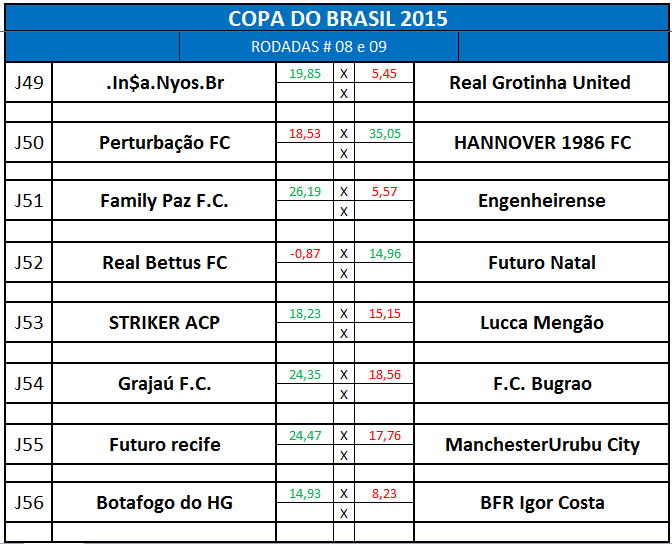Select the Futuro Natal cell
Screen dimensions: 672x544
(541, 263)
